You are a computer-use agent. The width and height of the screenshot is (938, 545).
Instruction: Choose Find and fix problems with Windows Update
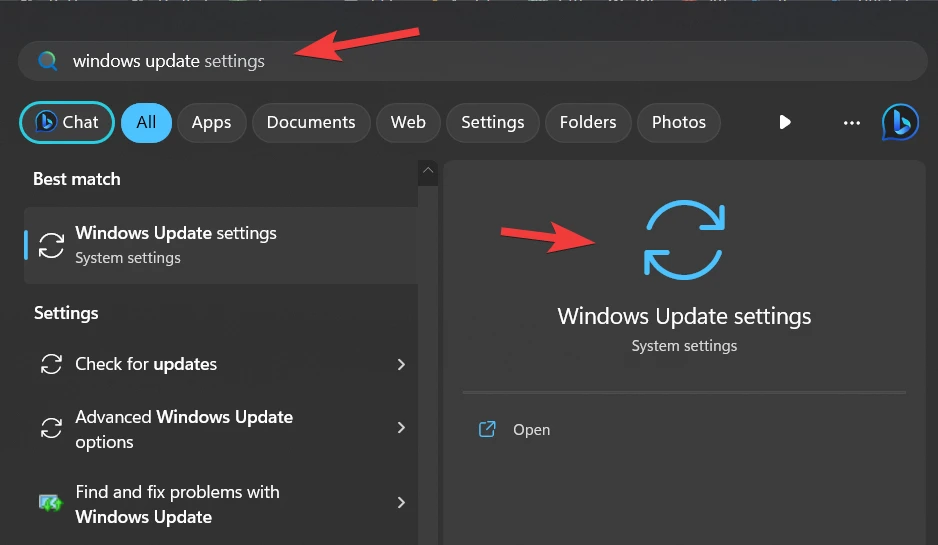pos(221,504)
